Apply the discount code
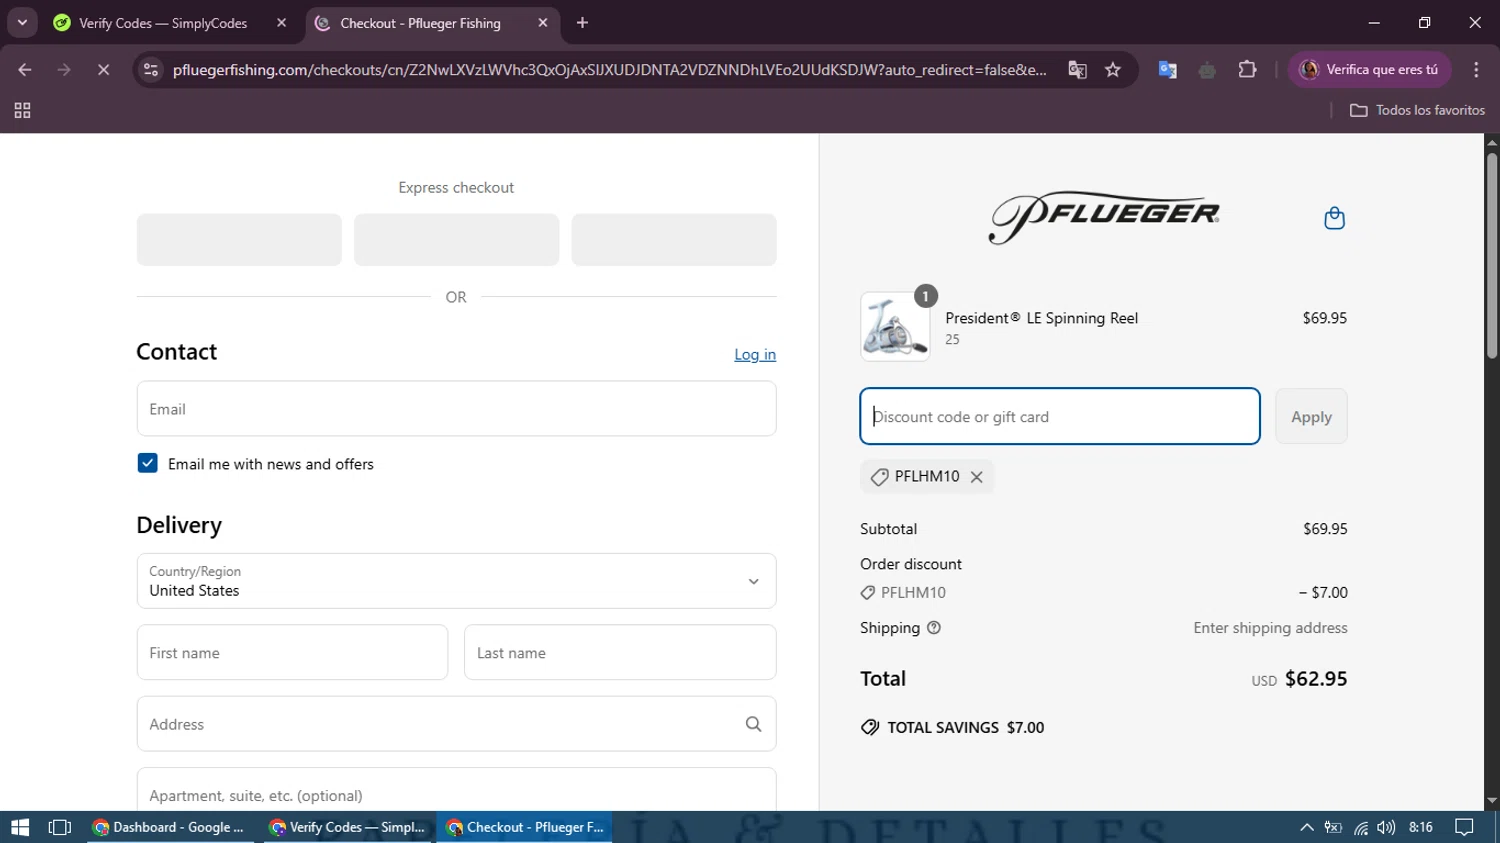This screenshot has width=1500, height=843. click(1311, 416)
